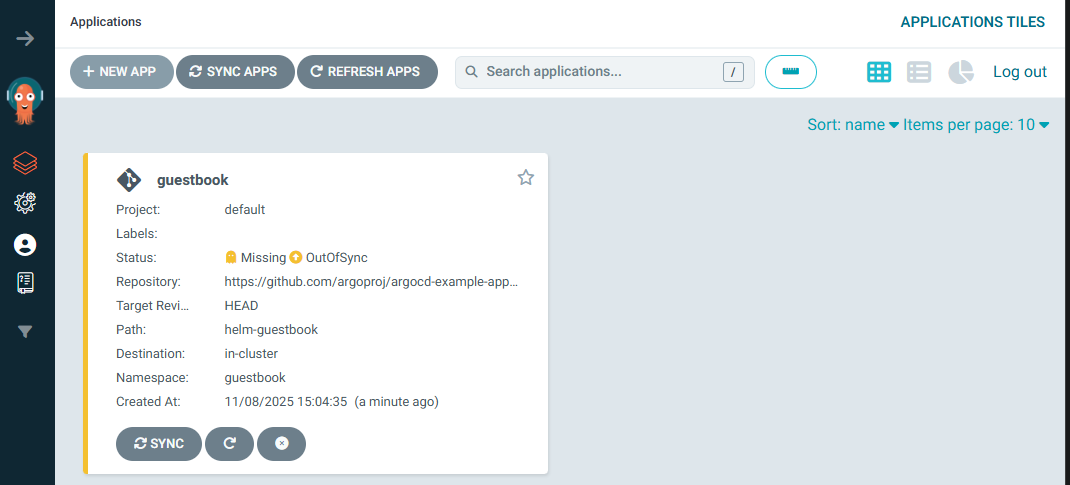Switch to the pie chart summary view

click(x=960, y=72)
